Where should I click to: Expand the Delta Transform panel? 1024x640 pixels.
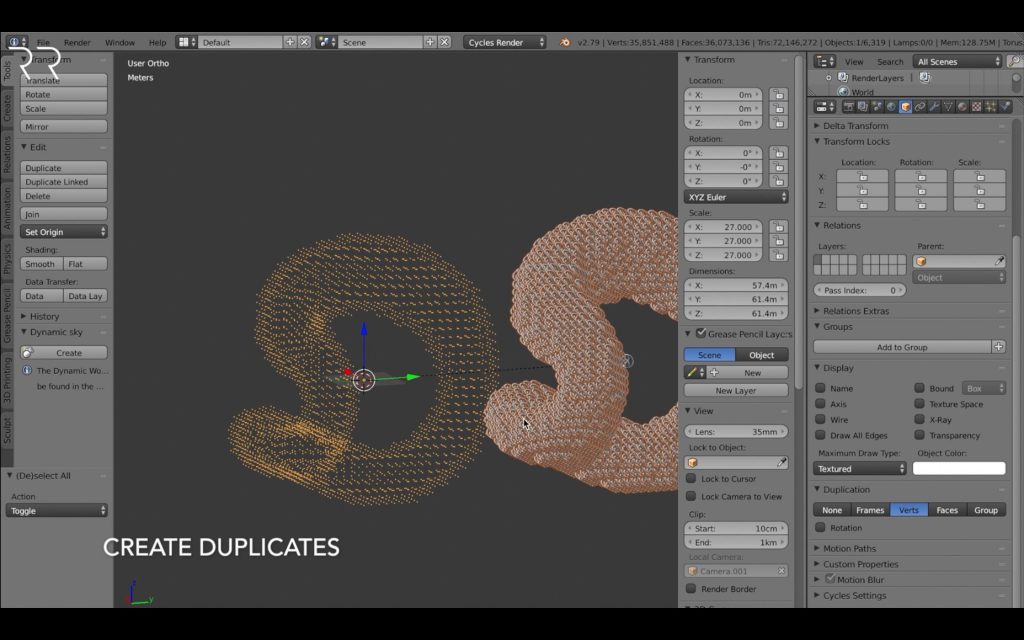click(x=855, y=125)
